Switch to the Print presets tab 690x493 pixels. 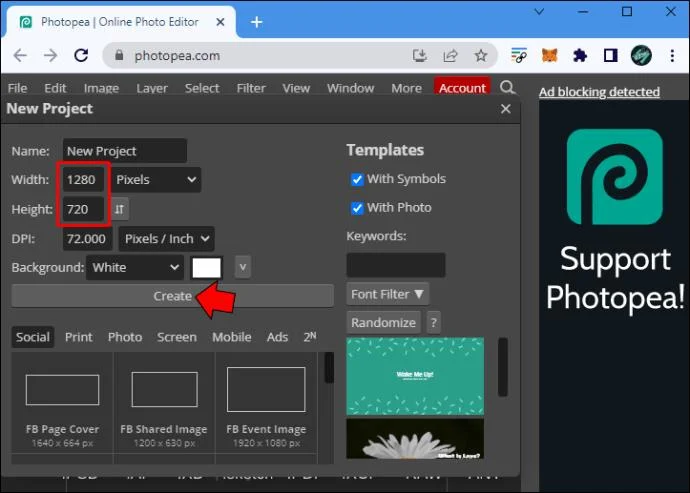tap(79, 337)
